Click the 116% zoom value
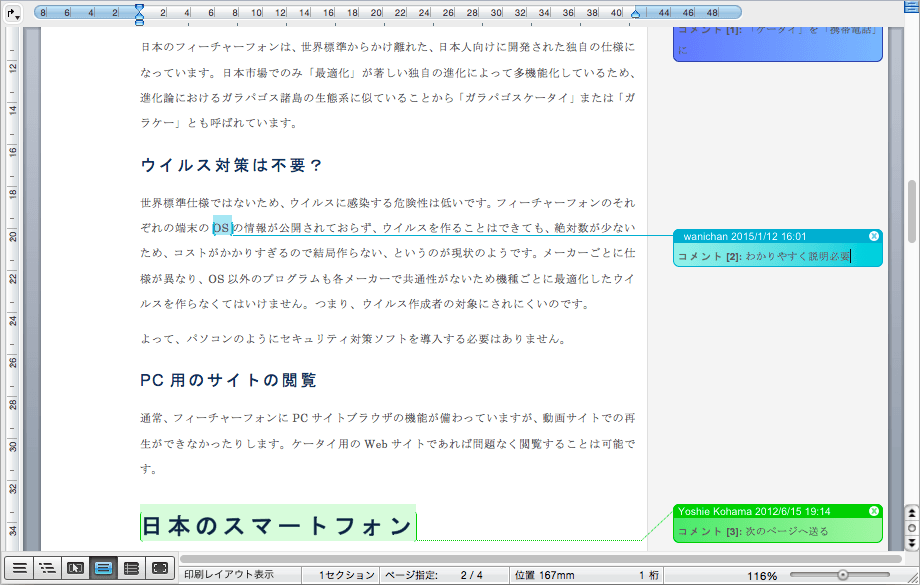Screen dimensions: 920x585 point(762,576)
